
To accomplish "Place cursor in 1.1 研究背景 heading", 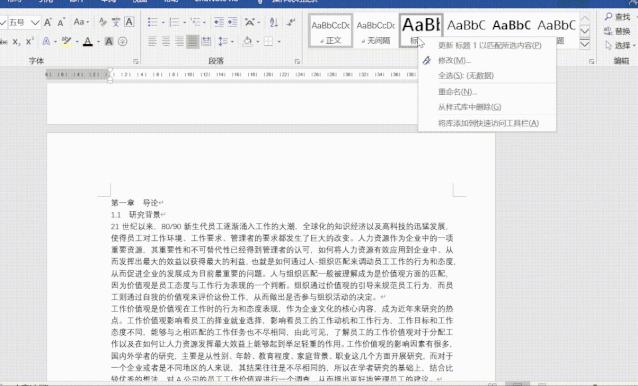I will click(x=138, y=214).
